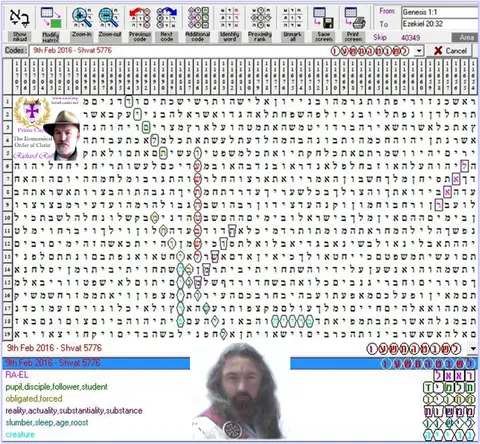The image size is (480, 444).
Task: Select the RA-EL code entry
Action: coord(17,375)
